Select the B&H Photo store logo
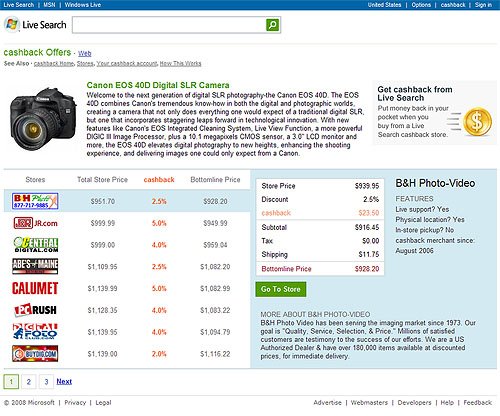 click(x=35, y=201)
